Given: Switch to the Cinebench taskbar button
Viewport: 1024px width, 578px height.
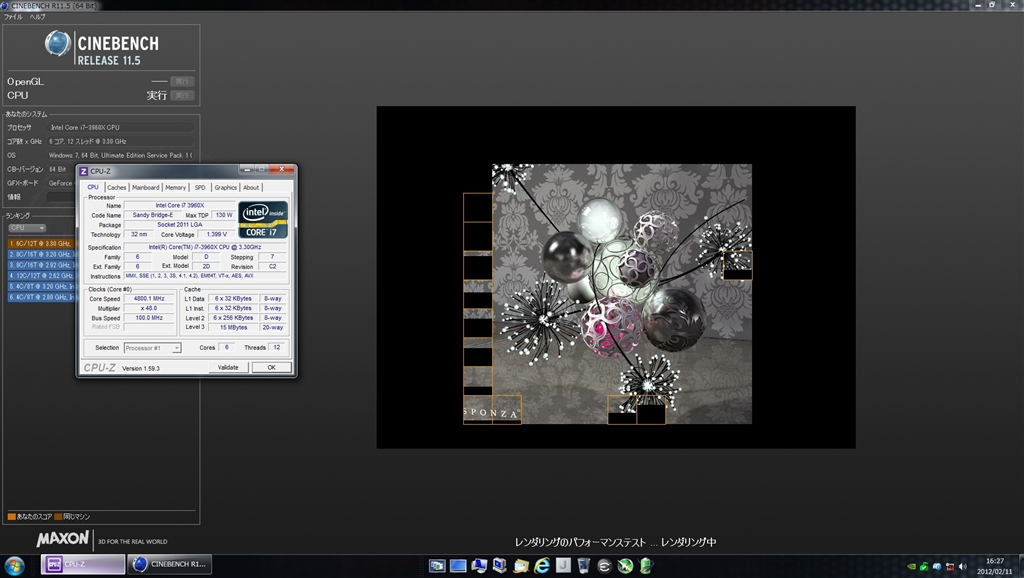Looking at the screenshot, I should pyautogui.click(x=169, y=565).
